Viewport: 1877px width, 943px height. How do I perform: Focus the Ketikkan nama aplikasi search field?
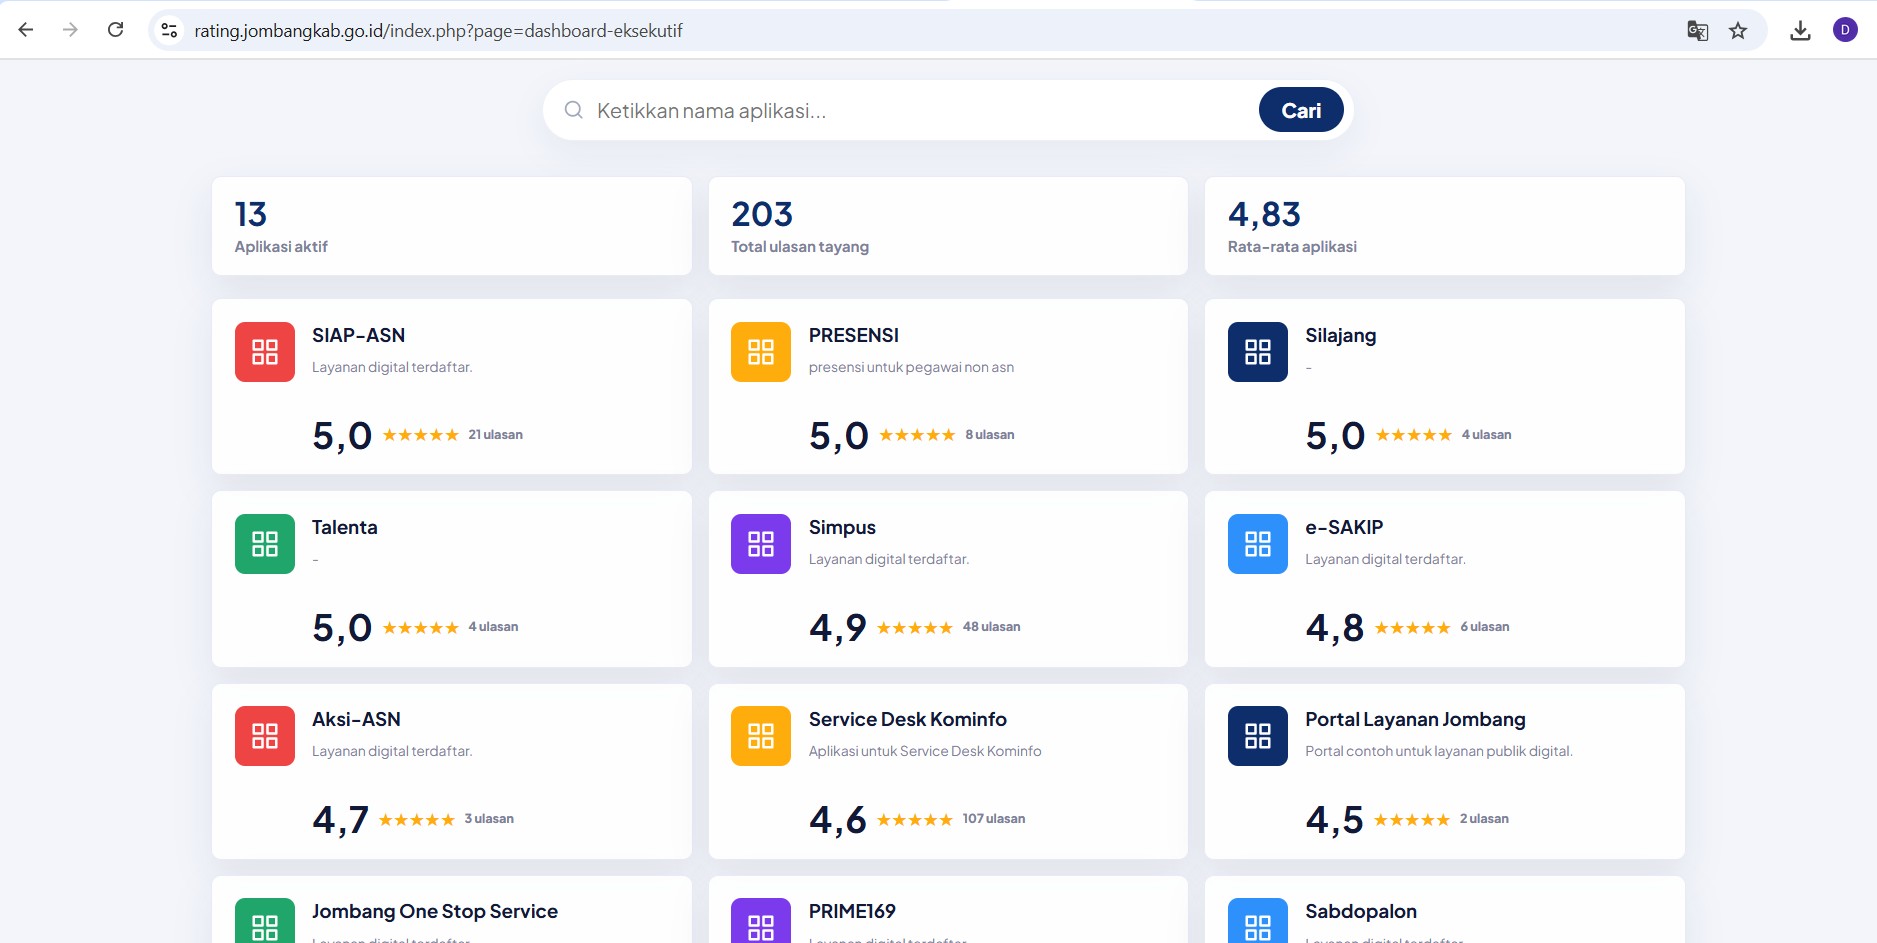tap(920, 110)
